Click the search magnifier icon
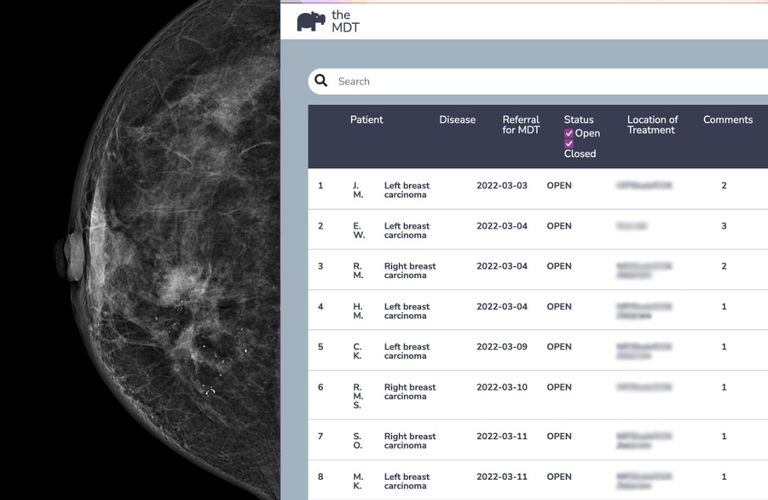The height and width of the screenshot is (500, 768). tap(321, 81)
